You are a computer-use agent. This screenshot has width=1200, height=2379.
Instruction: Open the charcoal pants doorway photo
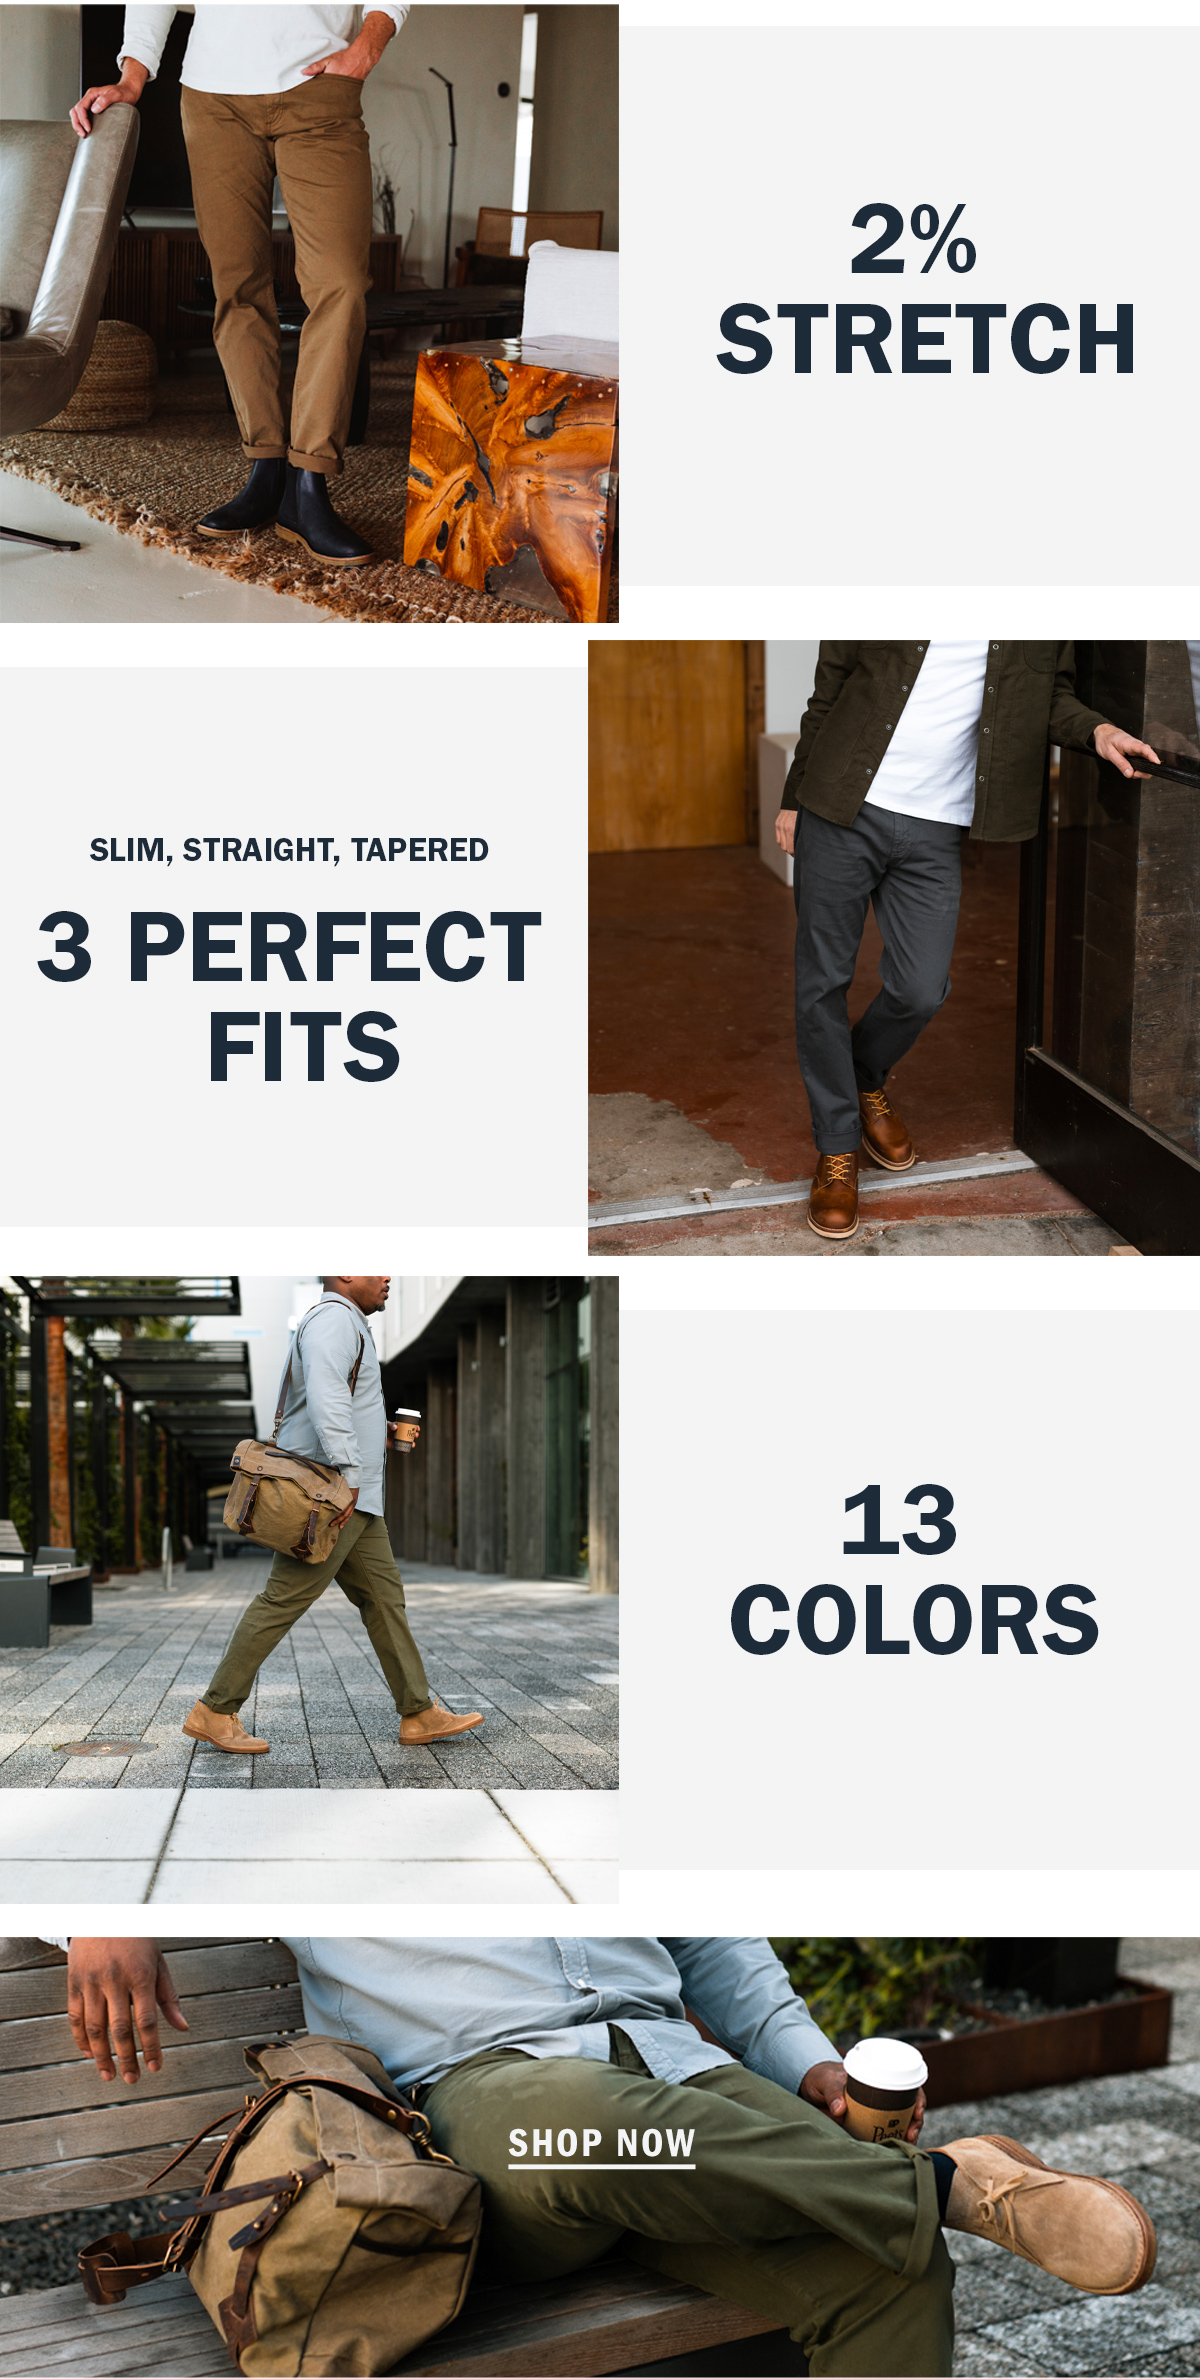pyautogui.click(x=894, y=947)
